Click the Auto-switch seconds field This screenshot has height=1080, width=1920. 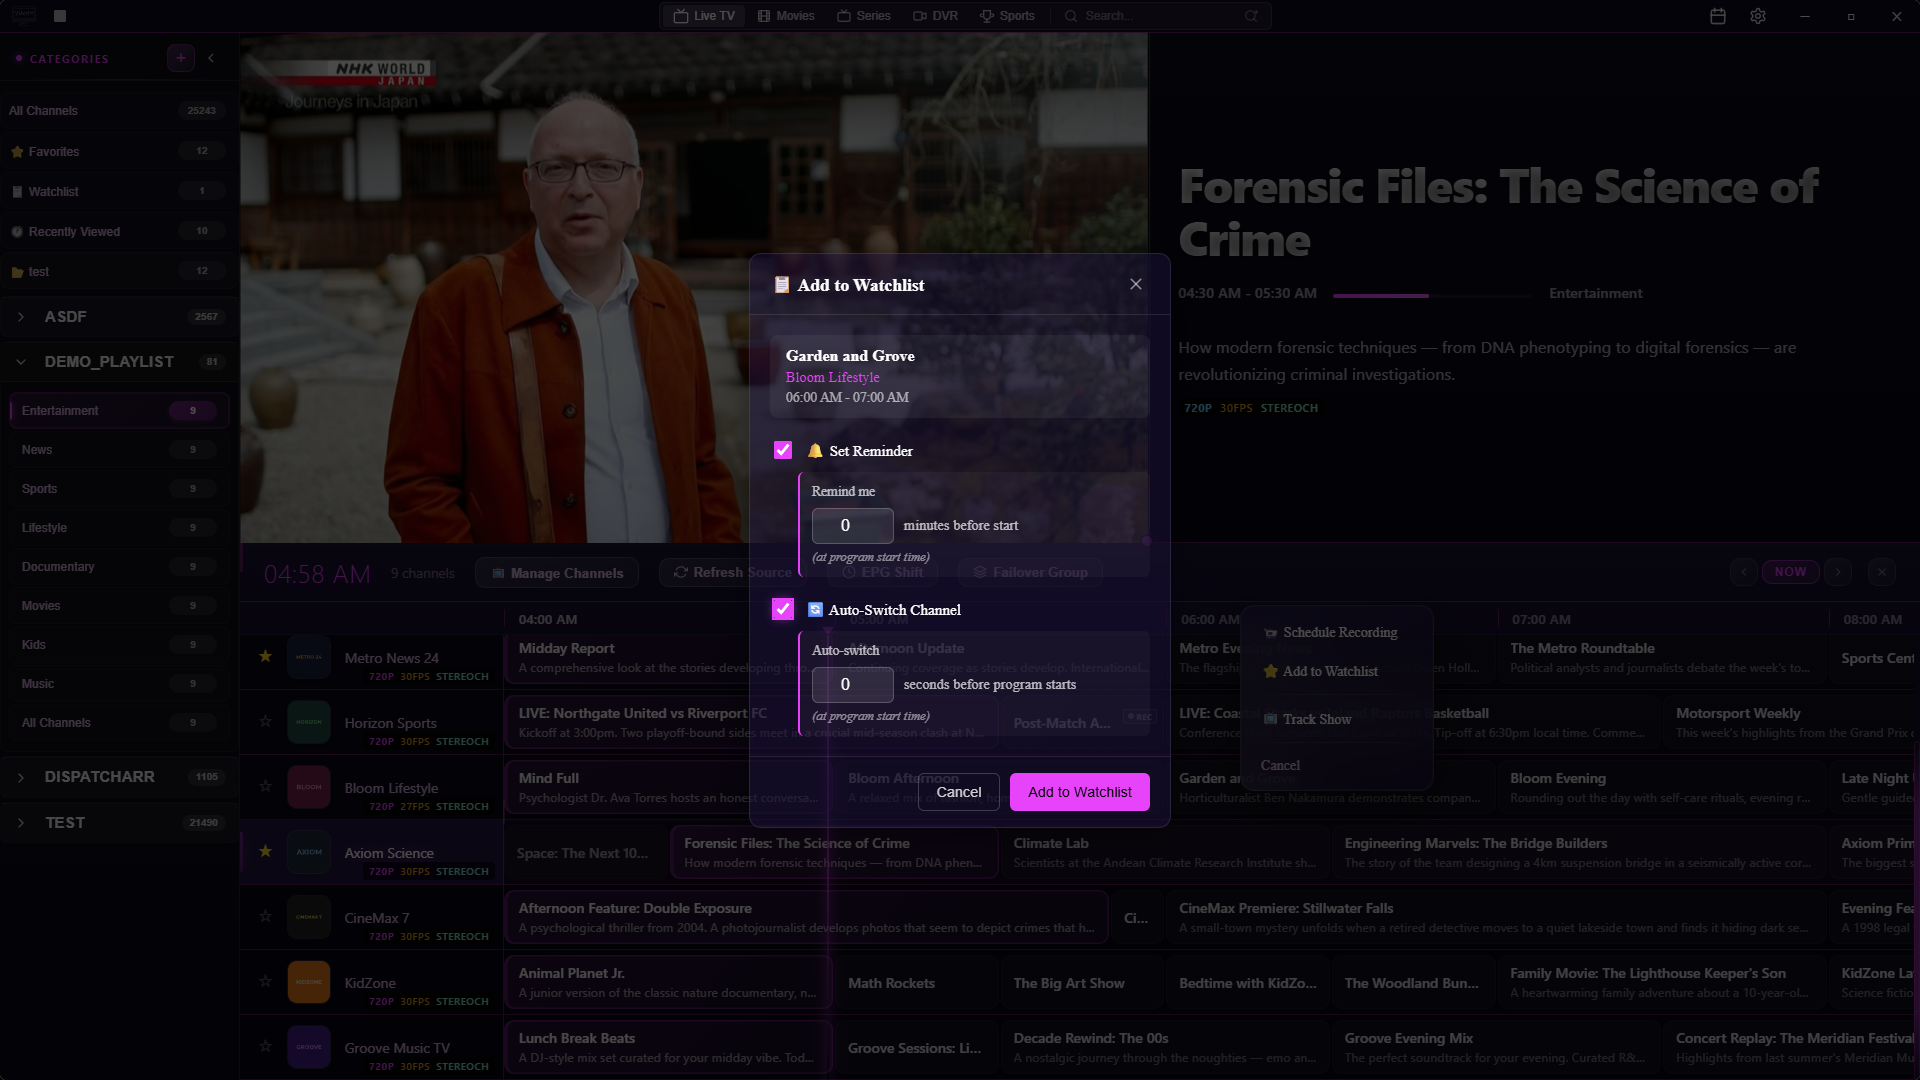[853, 685]
